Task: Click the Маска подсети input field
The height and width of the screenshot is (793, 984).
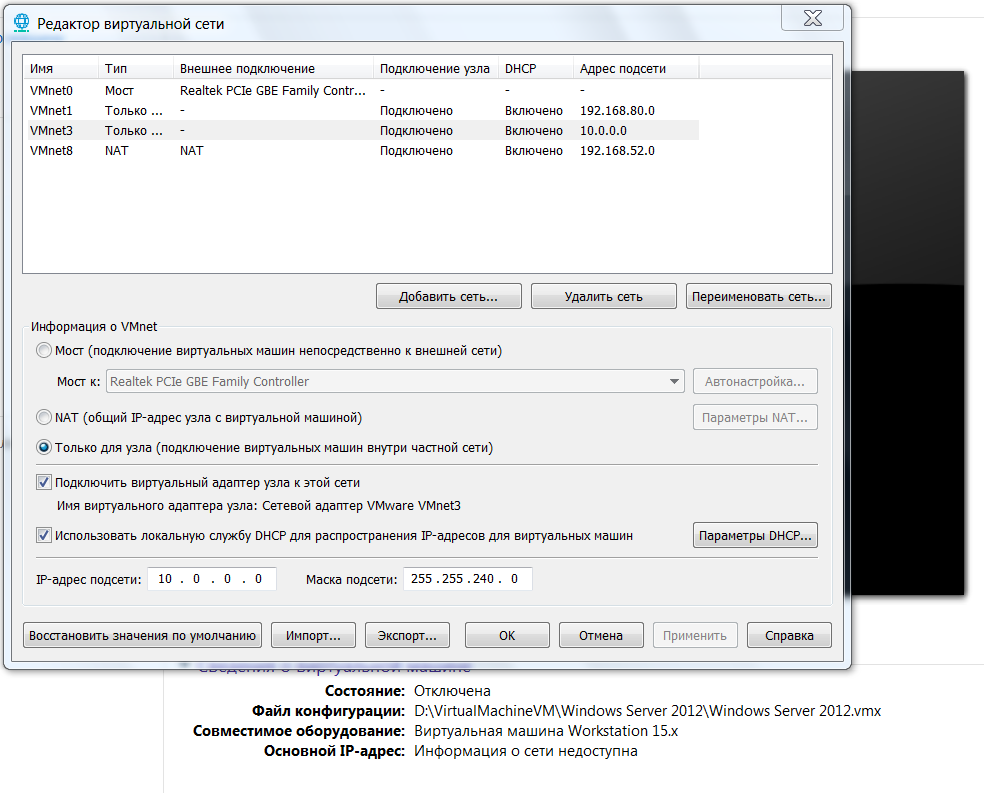Action: pos(468,579)
